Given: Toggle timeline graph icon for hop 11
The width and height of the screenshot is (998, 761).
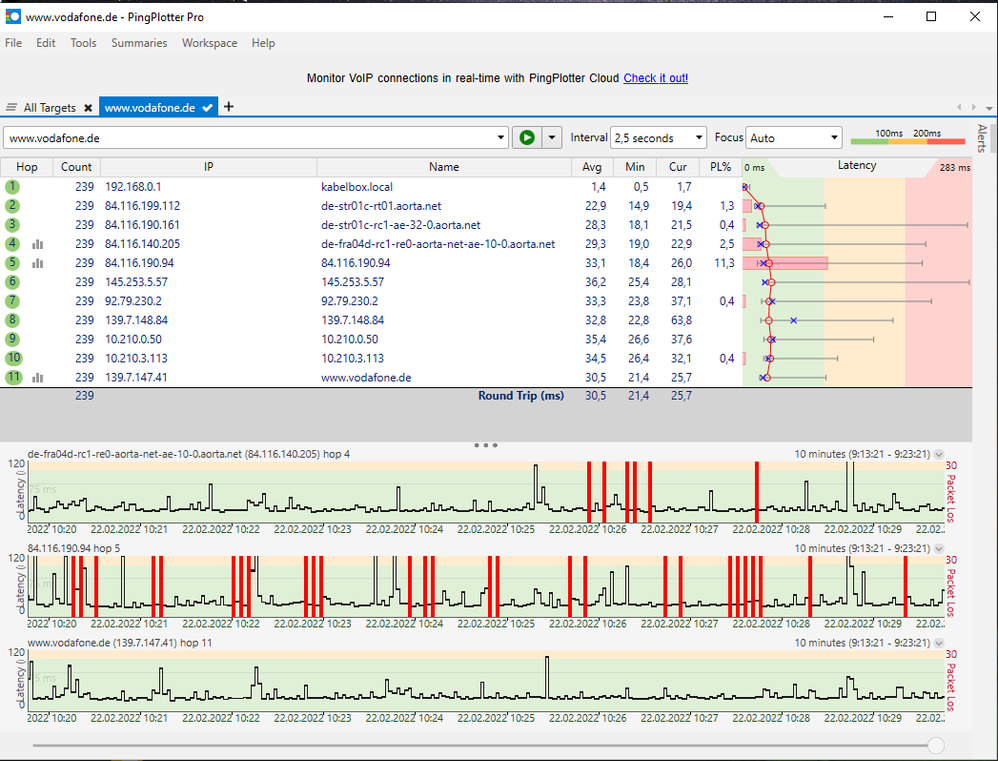Looking at the screenshot, I should coord(38,377).
